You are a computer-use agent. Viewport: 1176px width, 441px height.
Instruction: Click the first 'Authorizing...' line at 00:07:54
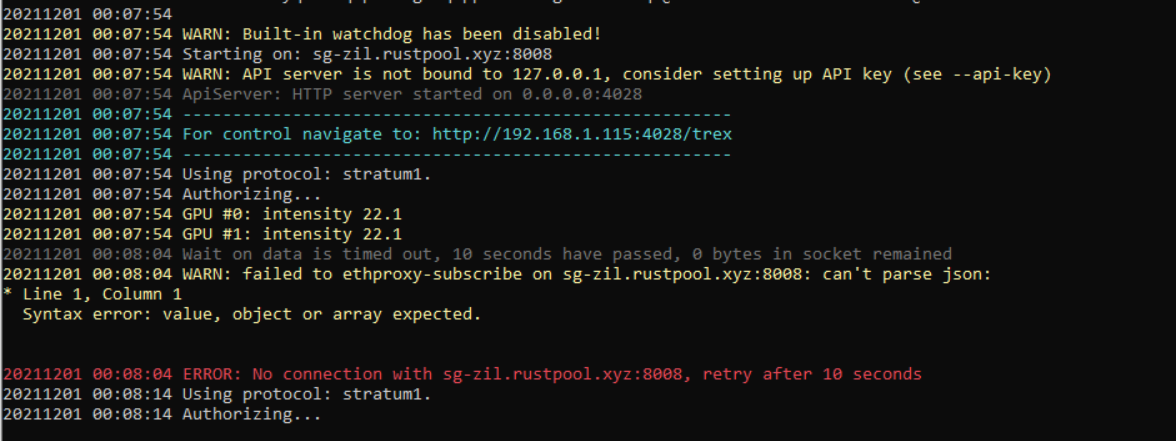pyautogui.click(x=162, y=194)
